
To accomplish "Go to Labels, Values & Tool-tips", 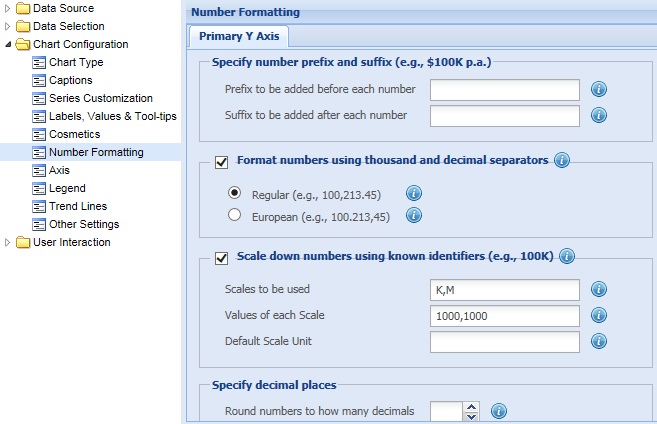I will [x=112, y=116].
